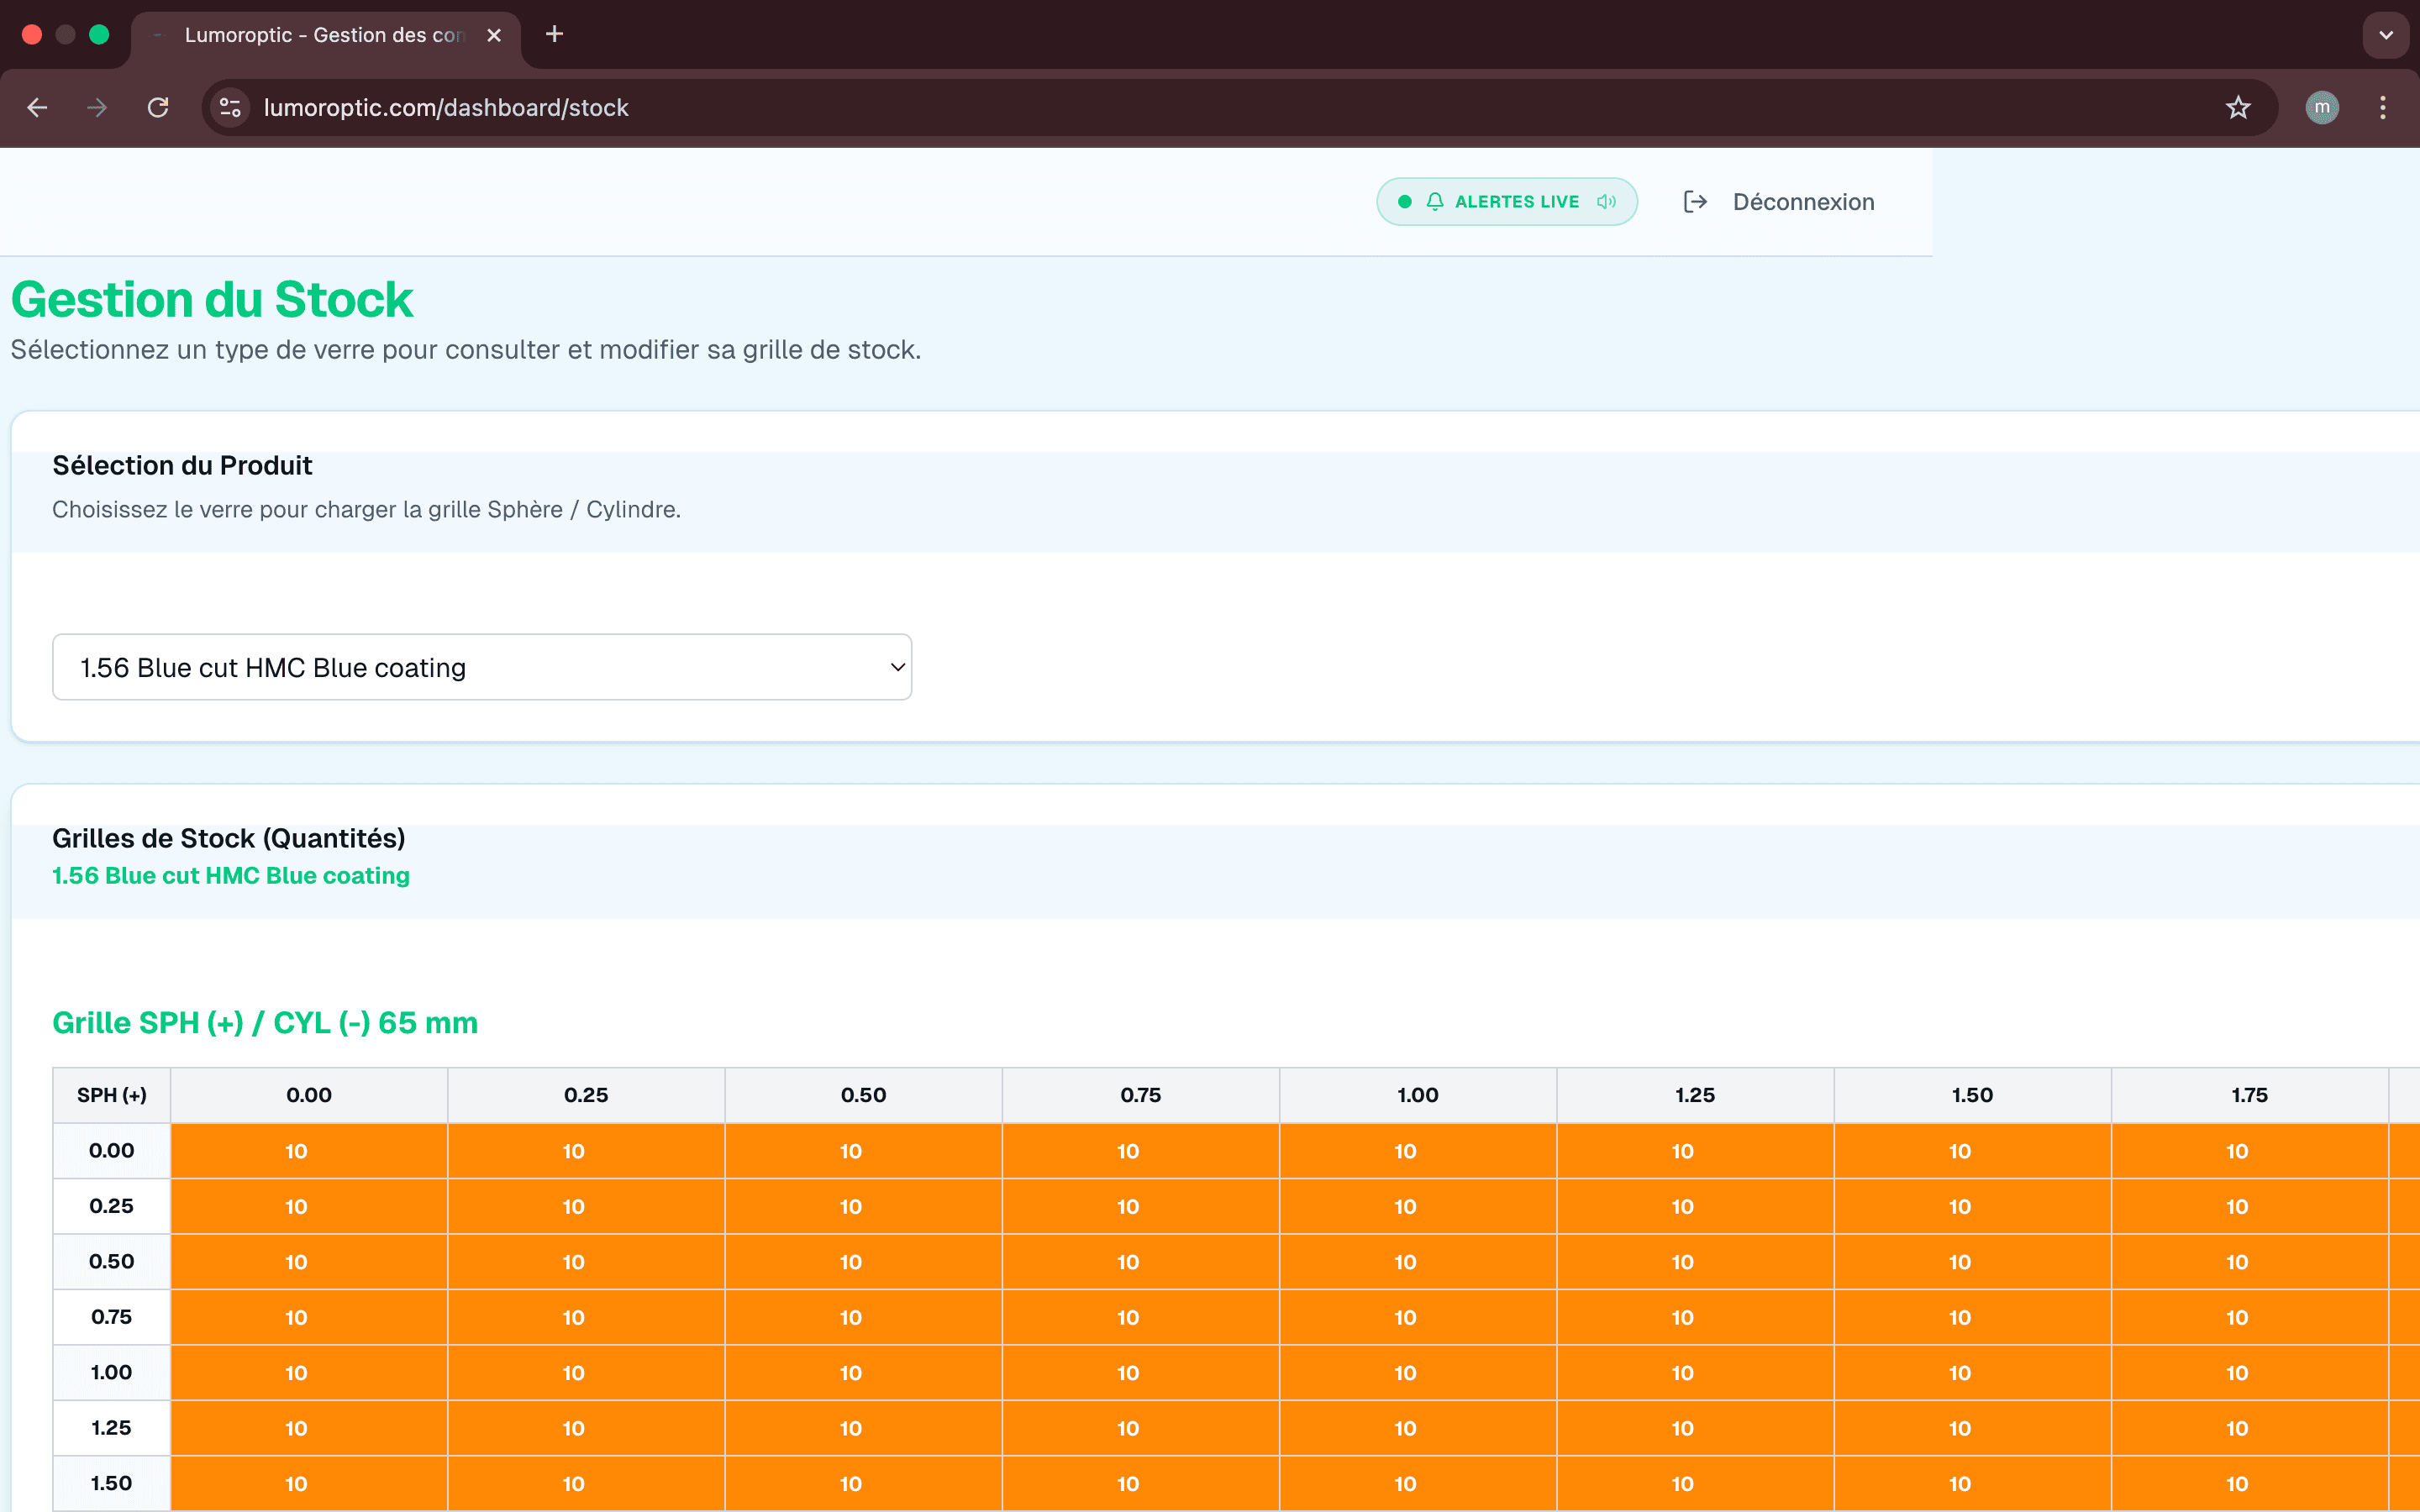Reload the page with the refresh icon
This screenshot has height=1512, width=2420.
click(x=158, y=107)
